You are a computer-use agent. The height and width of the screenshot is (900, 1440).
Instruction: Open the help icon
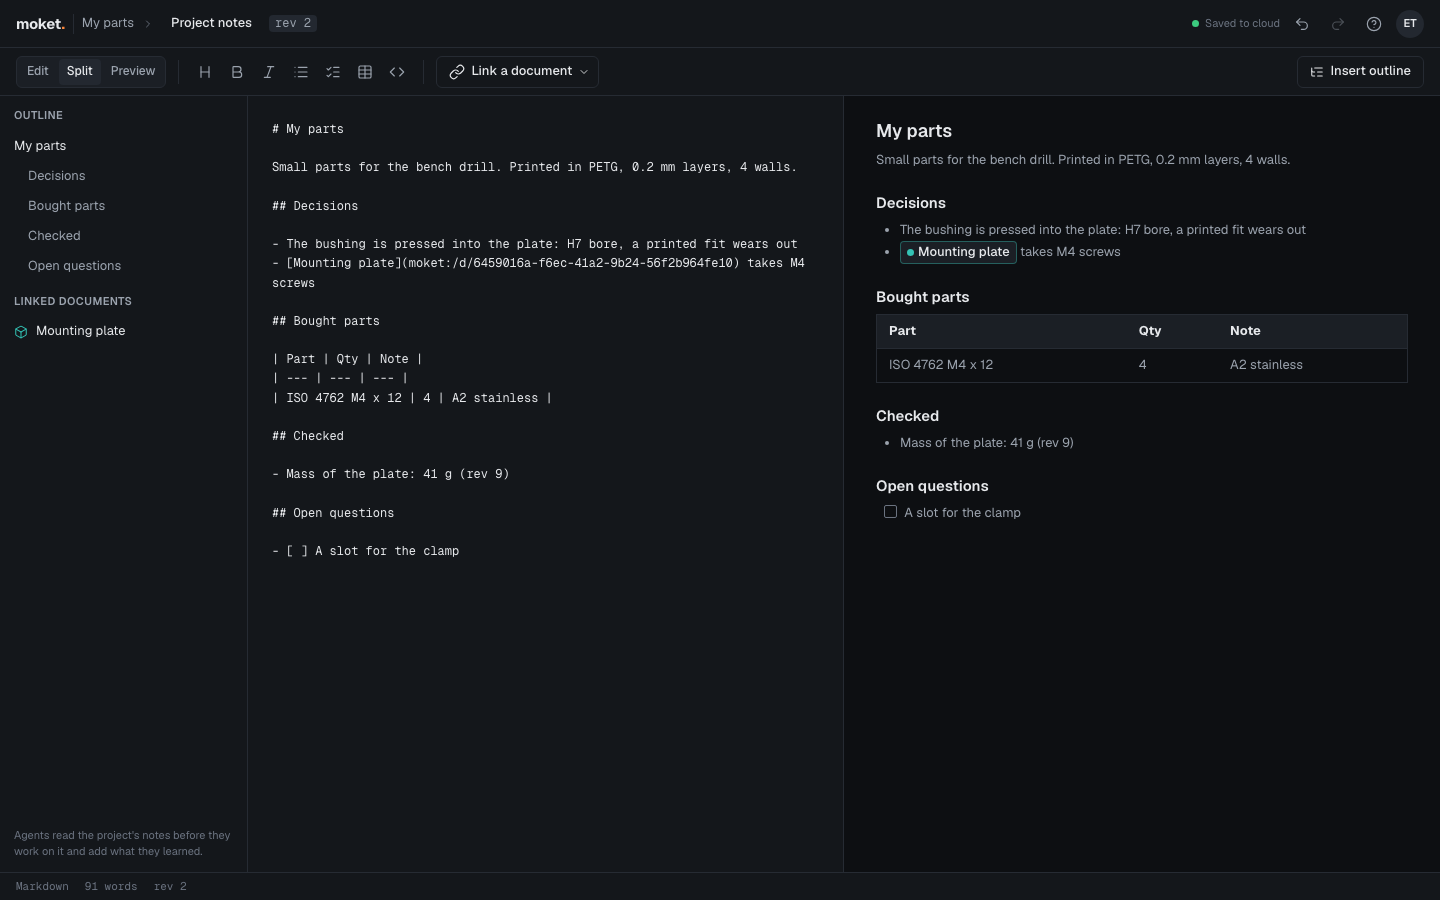coord(1374,24)
